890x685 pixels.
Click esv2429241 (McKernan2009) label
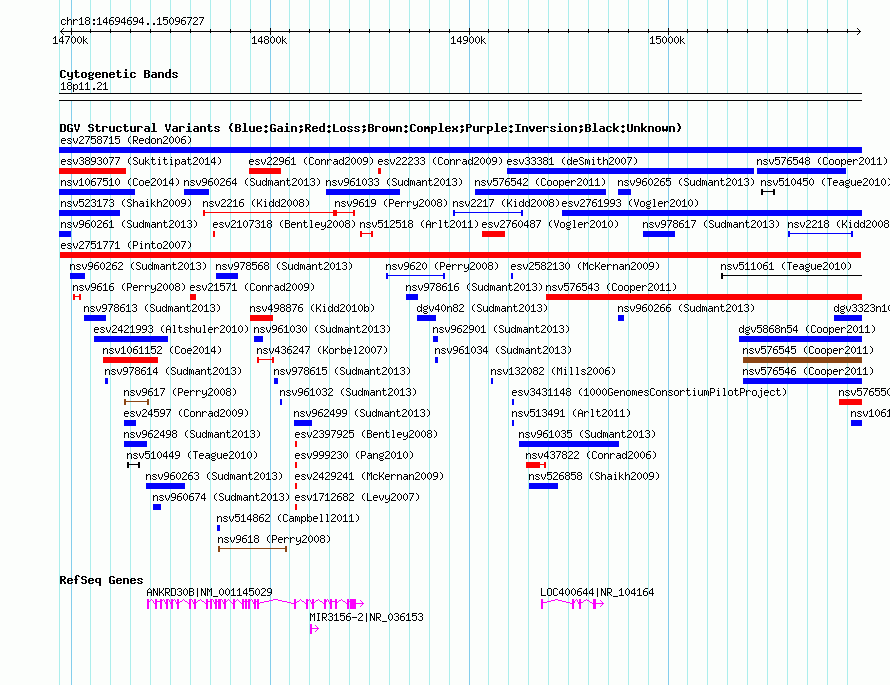click(369, 476)
